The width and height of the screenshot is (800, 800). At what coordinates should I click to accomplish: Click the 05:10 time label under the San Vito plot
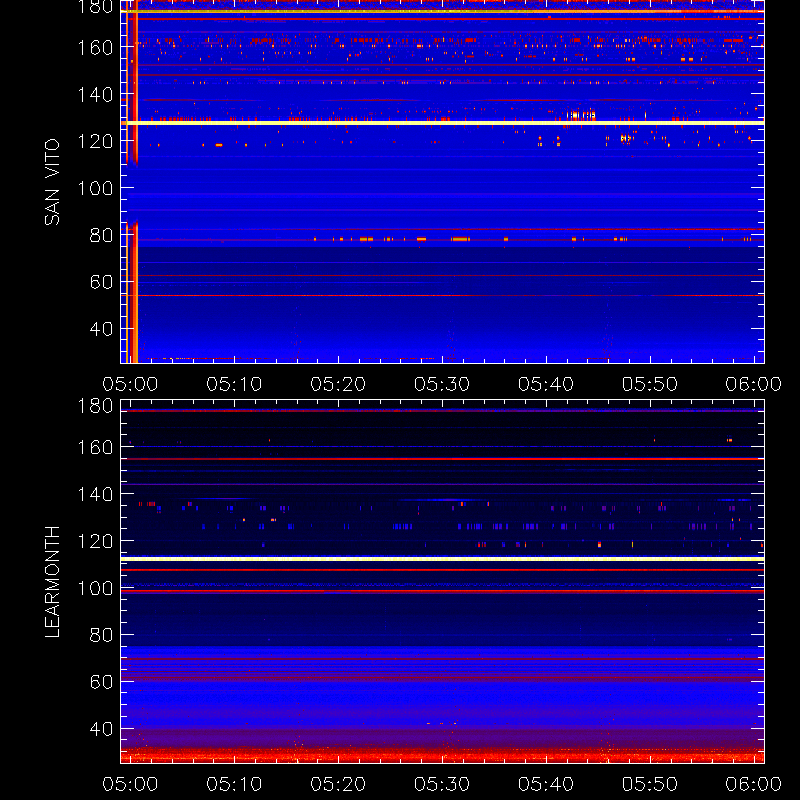(x=234, y=384)
